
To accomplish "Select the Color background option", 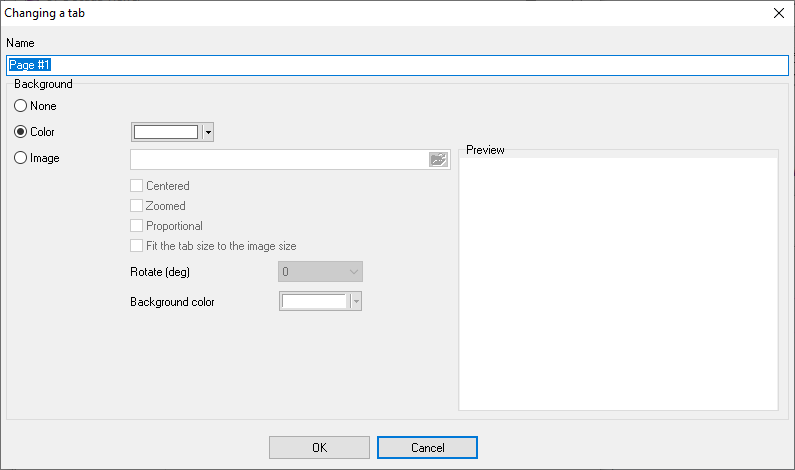I will tap(20, 132).
